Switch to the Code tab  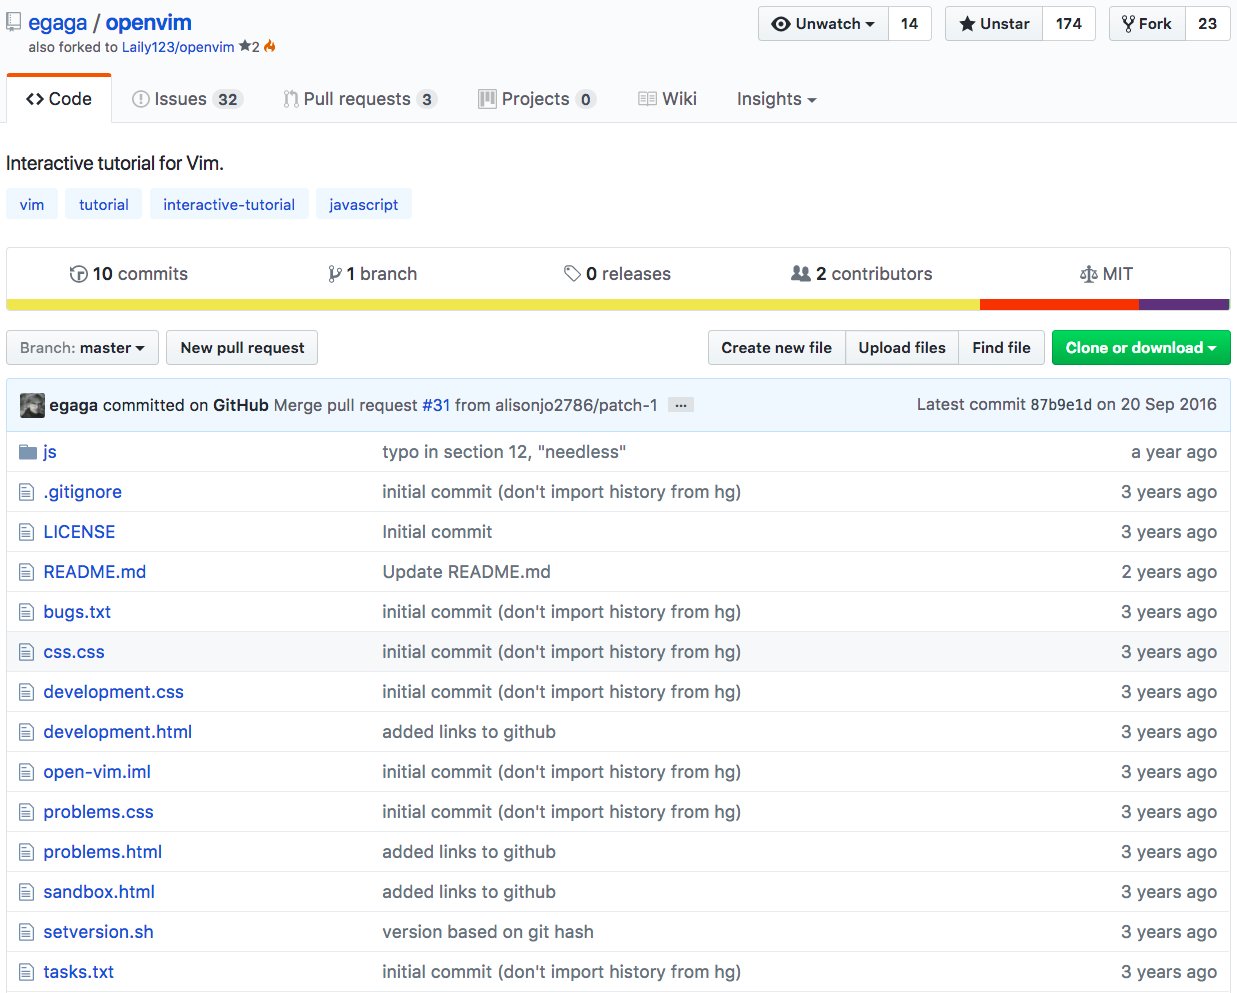point(59,99)
